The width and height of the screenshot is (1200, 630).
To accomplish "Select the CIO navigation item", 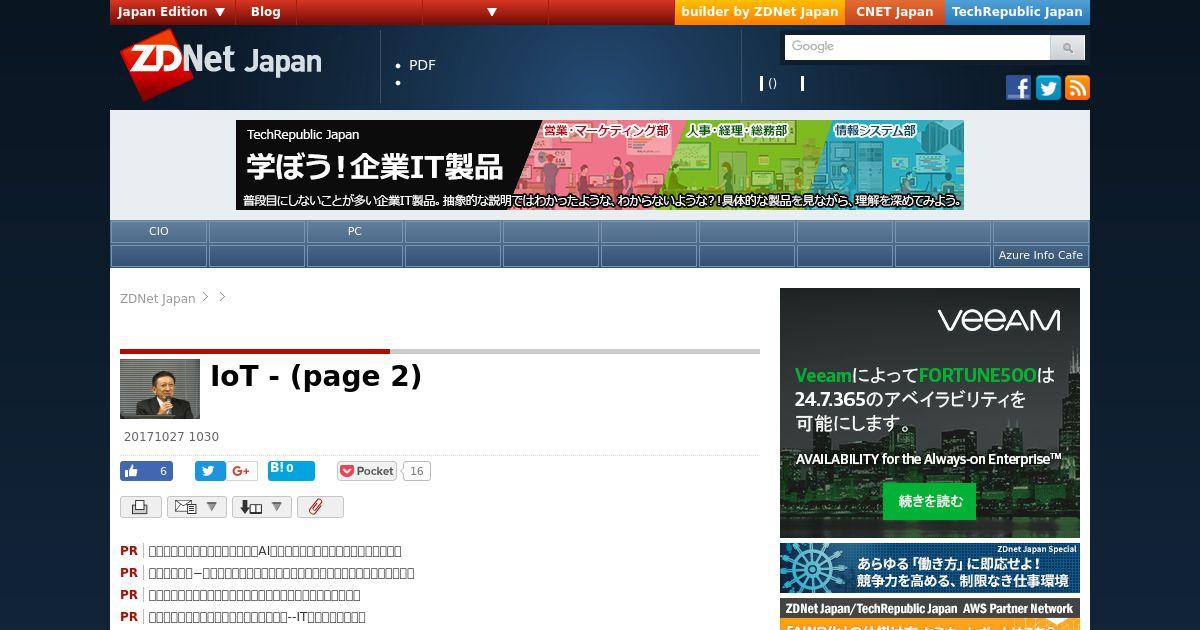I will click(159, 231).
